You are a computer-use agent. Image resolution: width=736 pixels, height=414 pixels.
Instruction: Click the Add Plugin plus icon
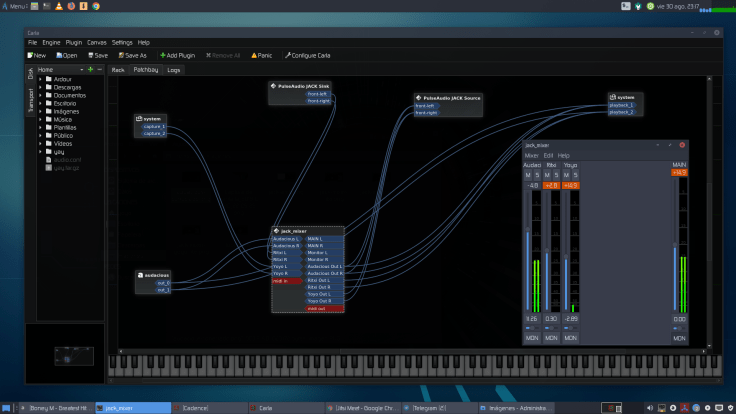[163, 56]
